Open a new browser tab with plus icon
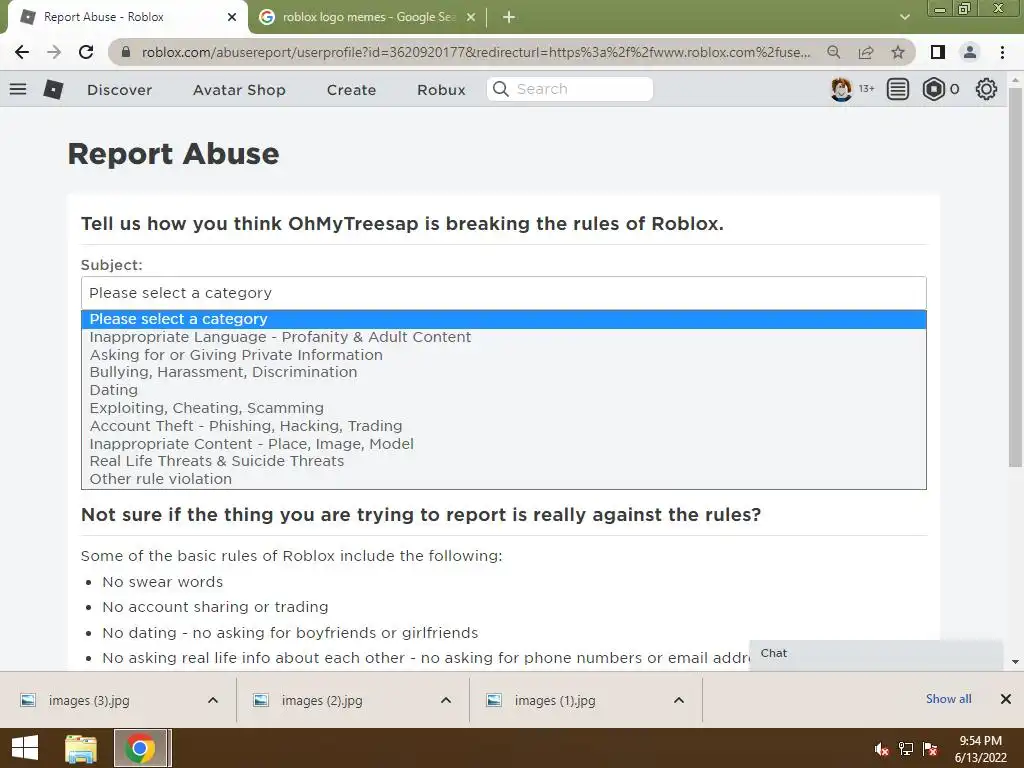 [x=509, y=17]
